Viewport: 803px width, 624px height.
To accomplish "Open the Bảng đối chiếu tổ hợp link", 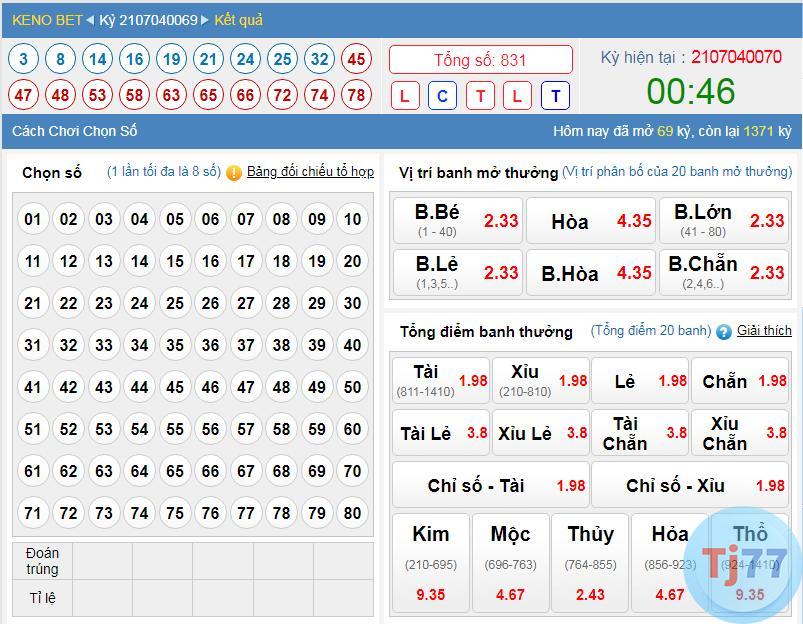I will [x=310, y=172].
